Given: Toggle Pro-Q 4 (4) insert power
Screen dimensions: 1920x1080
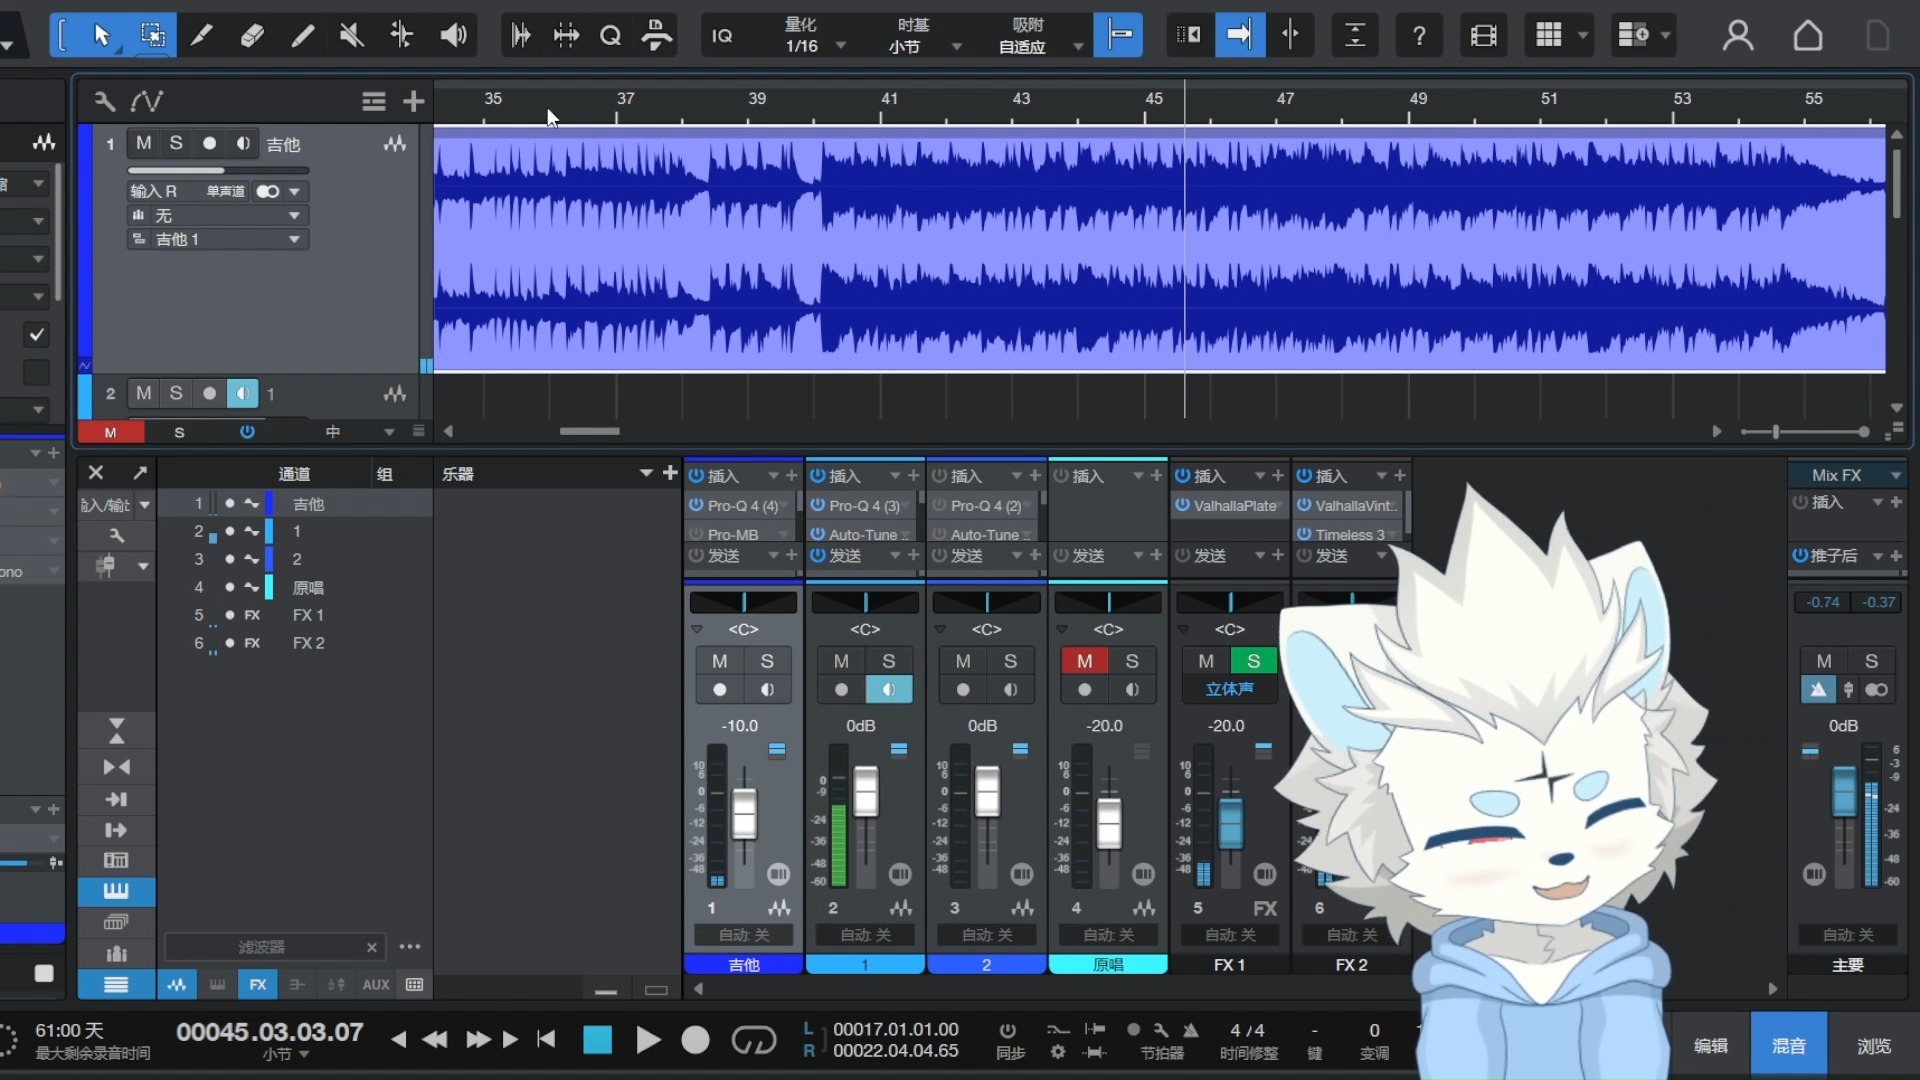Looking at the screenshot, I should click(x=696, y=505).
